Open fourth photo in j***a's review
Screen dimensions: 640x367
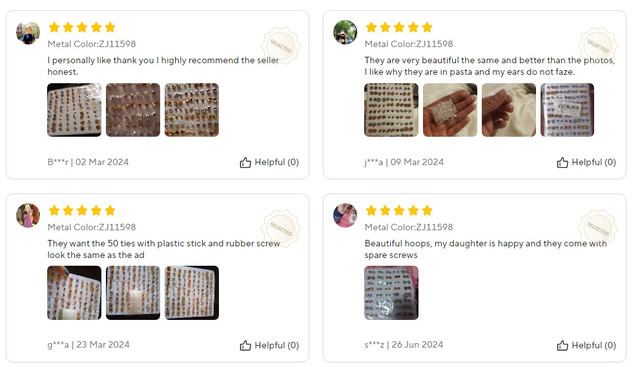coord(567,110)
